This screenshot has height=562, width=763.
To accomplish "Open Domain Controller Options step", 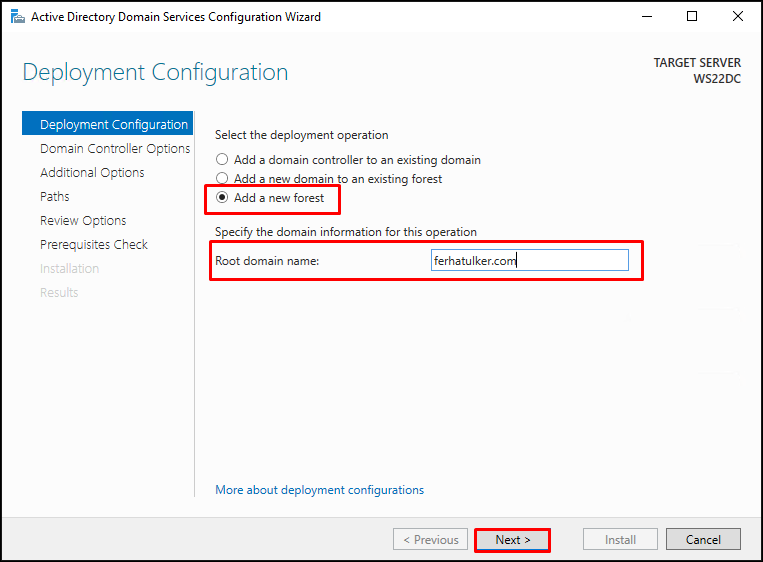I will click(x=115, y=148).
